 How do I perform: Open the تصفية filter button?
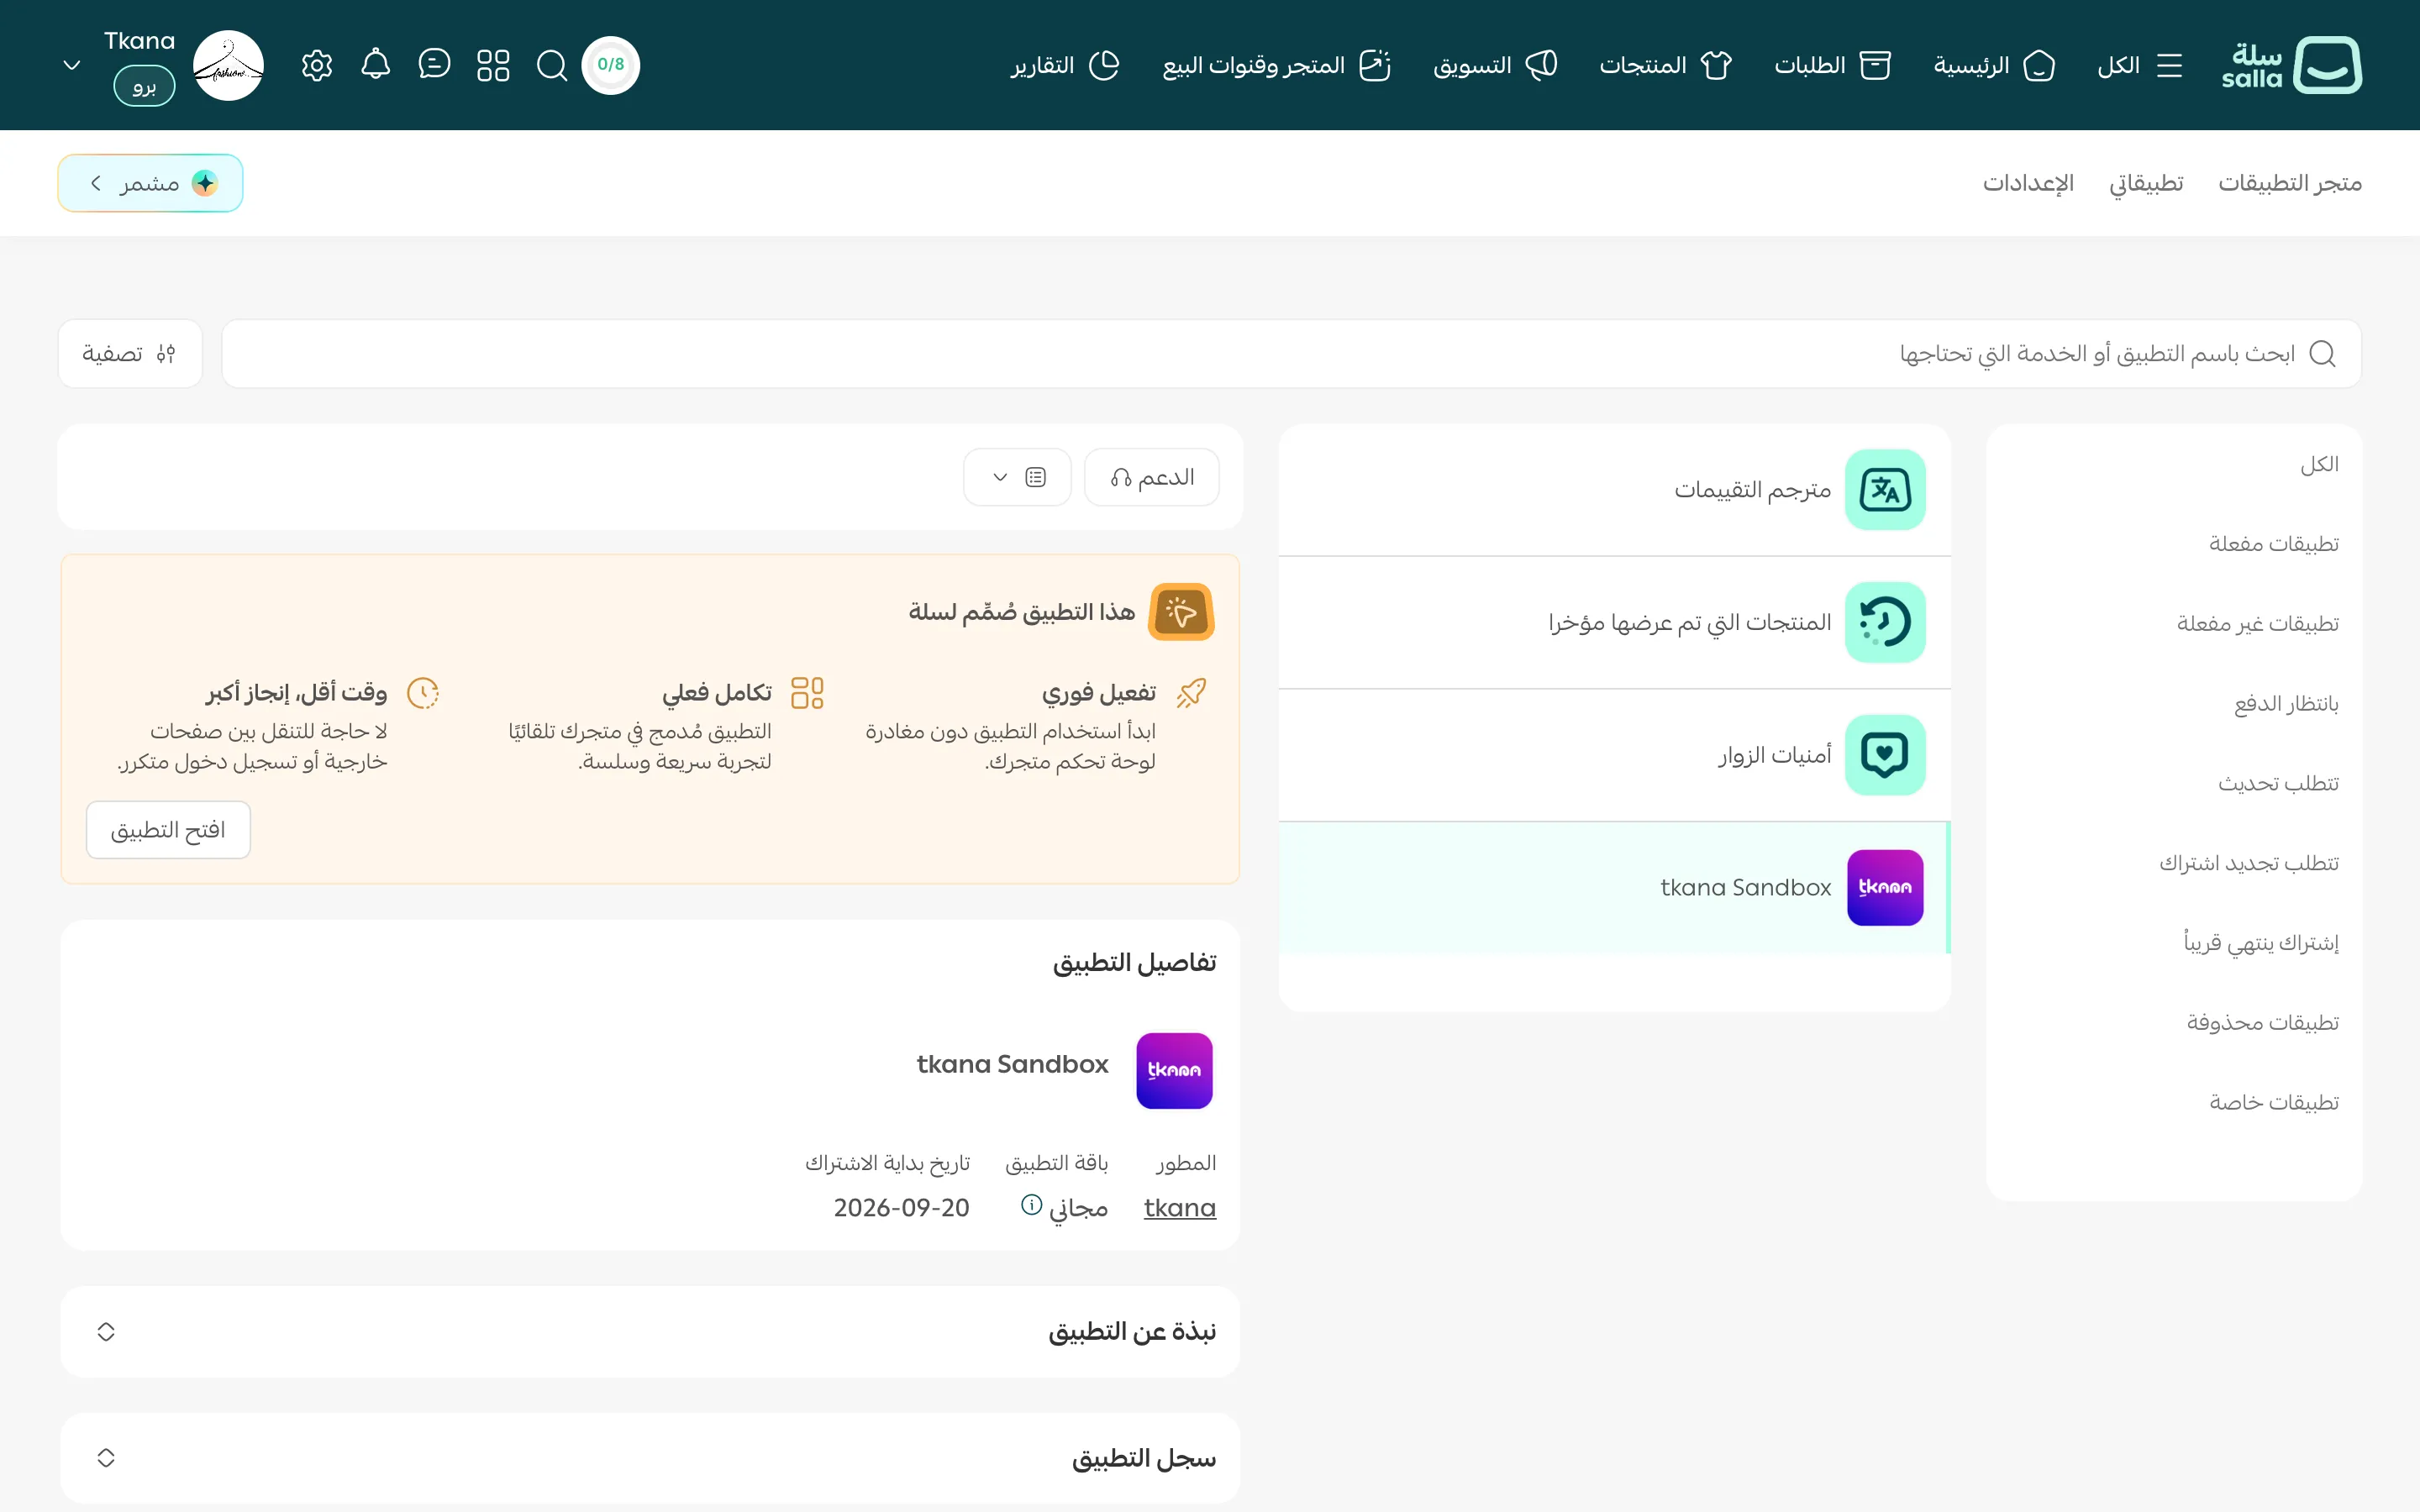[130, 353]
